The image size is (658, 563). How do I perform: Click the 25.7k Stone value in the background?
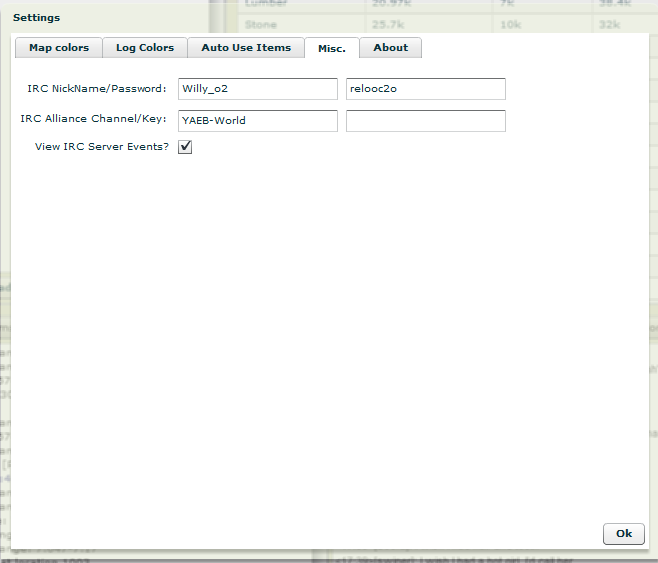click(x=387, y=24)
